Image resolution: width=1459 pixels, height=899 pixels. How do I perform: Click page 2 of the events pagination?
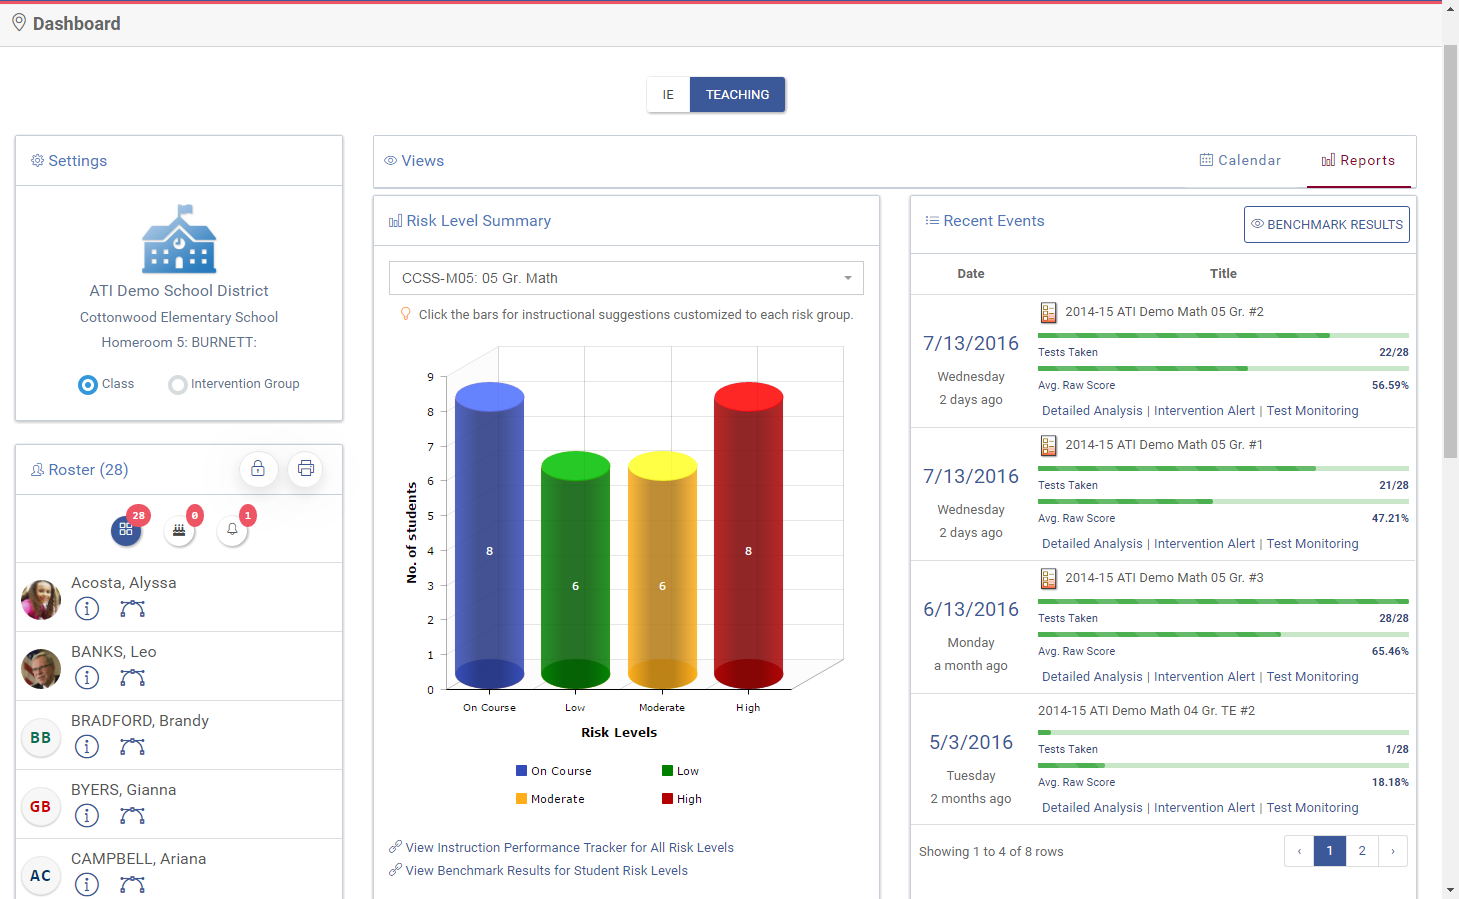(x=1361, y=850)
